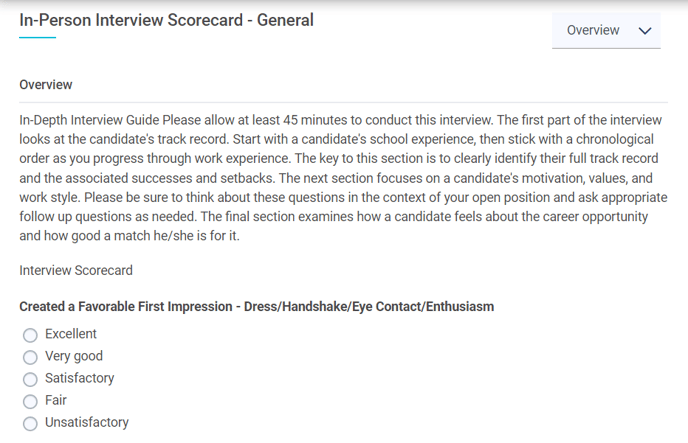Select the Excellent radio button
The height and width of the screenshot is (443, 688).
pyautogui.click(x=30, y=335)
